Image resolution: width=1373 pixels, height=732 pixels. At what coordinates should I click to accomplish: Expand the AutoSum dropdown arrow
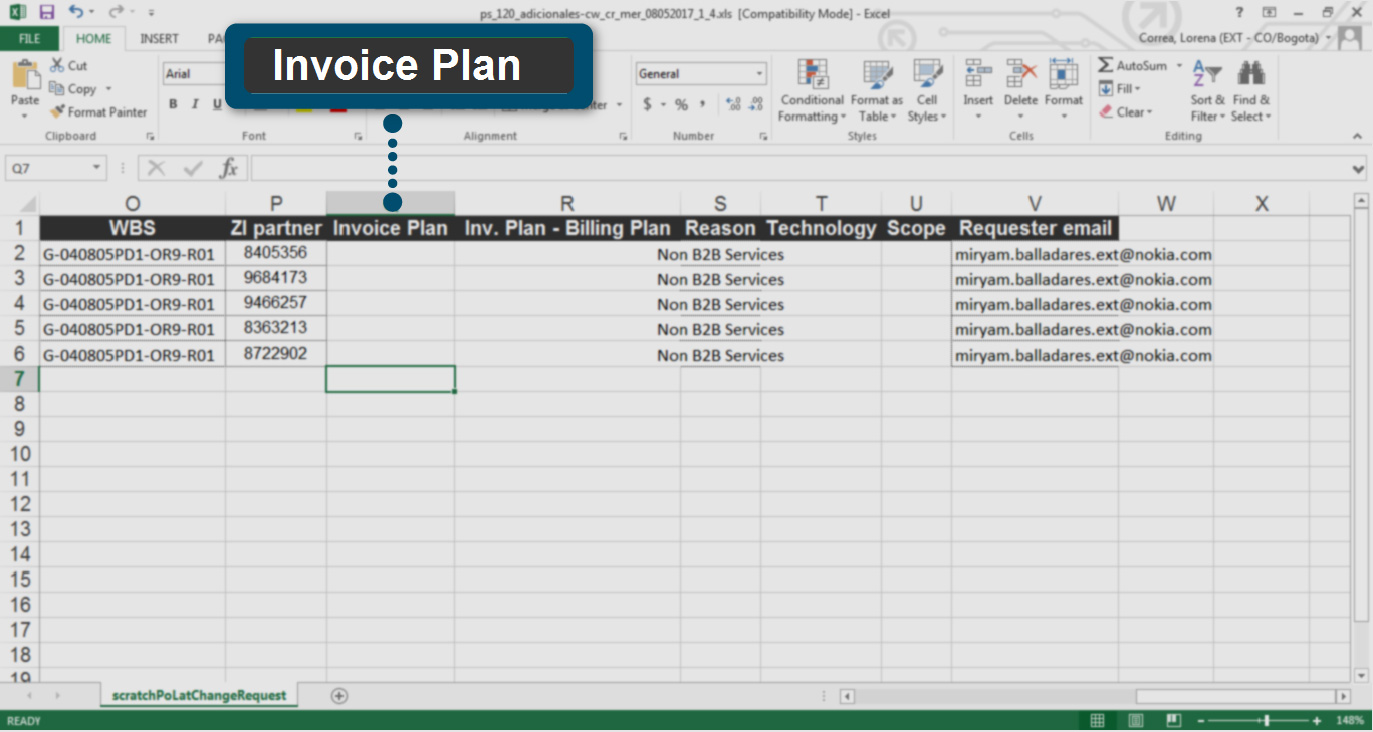point(1179,66)
